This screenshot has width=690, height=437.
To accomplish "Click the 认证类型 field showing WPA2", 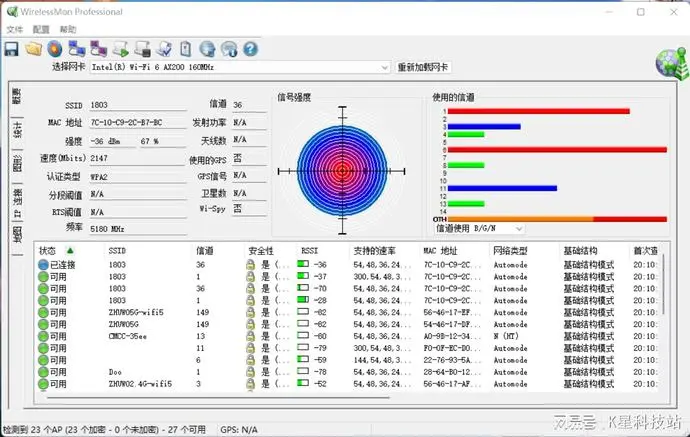I will coord(138,176).
